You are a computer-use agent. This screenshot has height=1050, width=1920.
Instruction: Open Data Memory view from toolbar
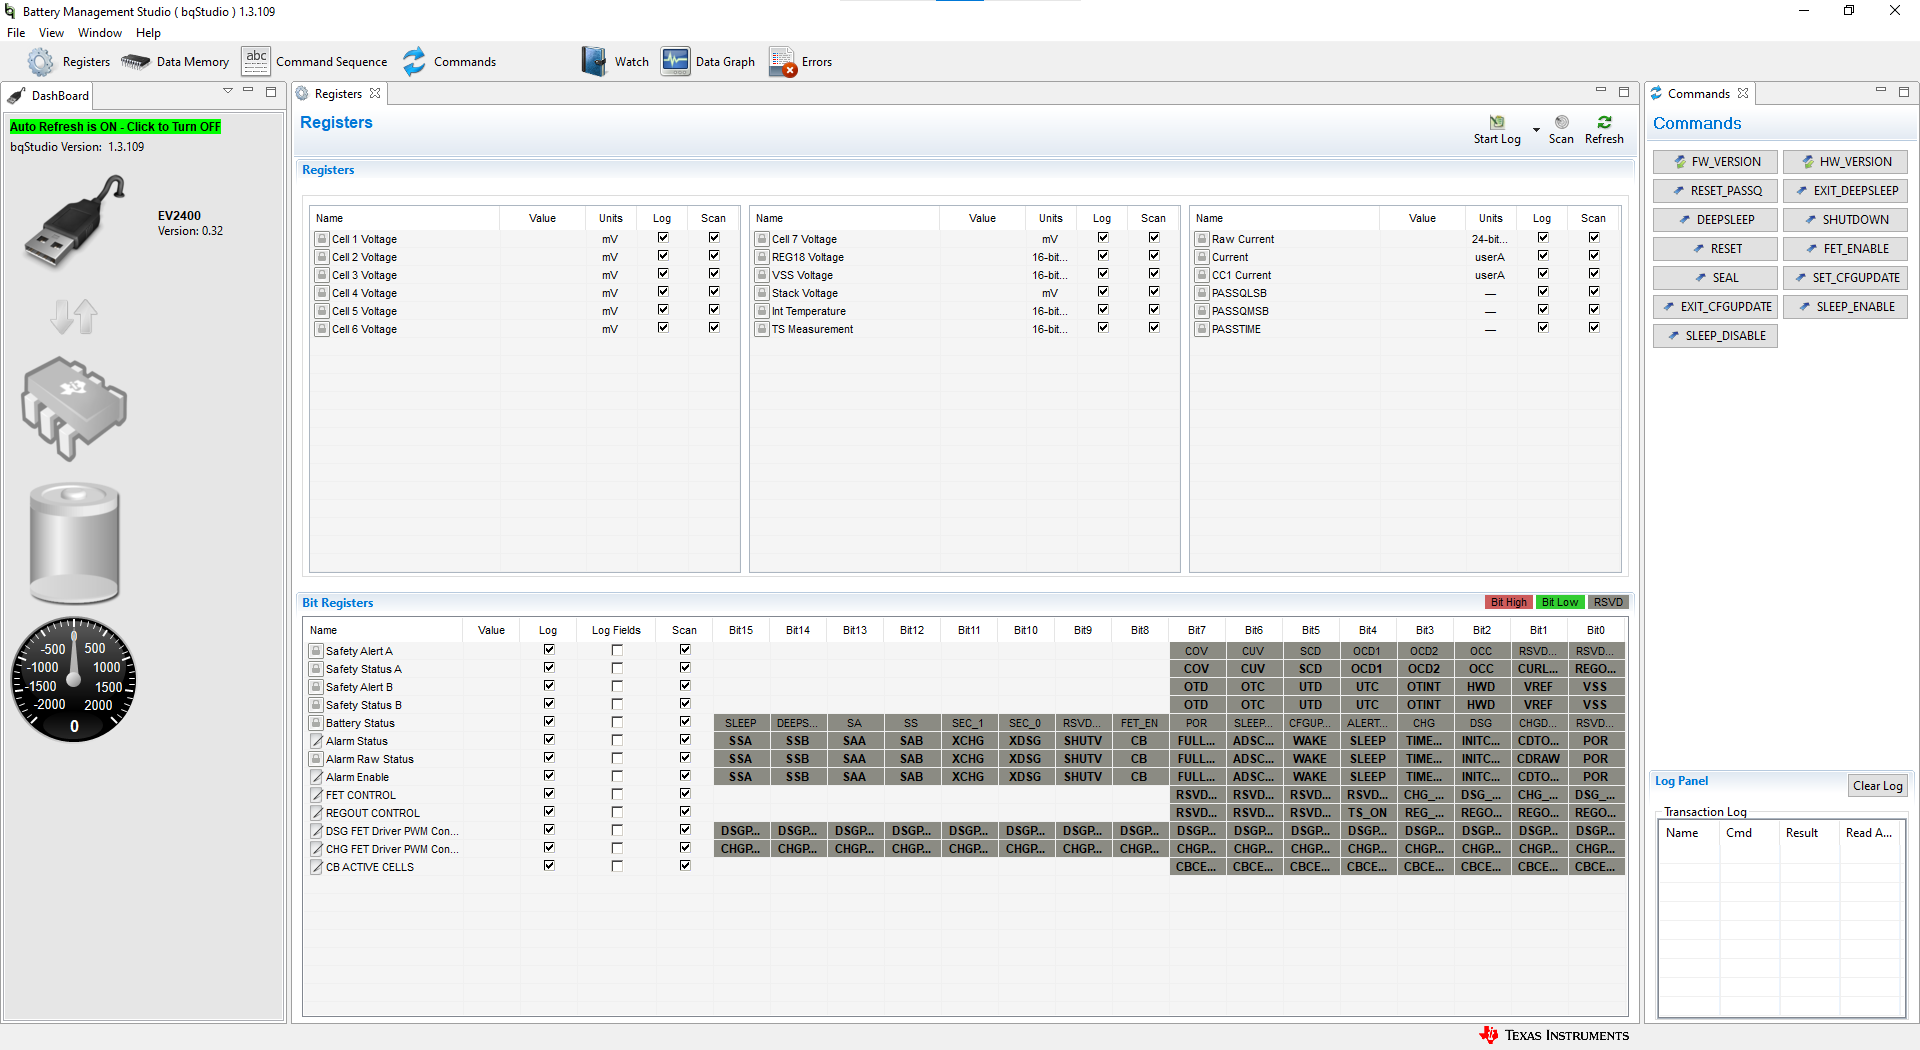175,62
